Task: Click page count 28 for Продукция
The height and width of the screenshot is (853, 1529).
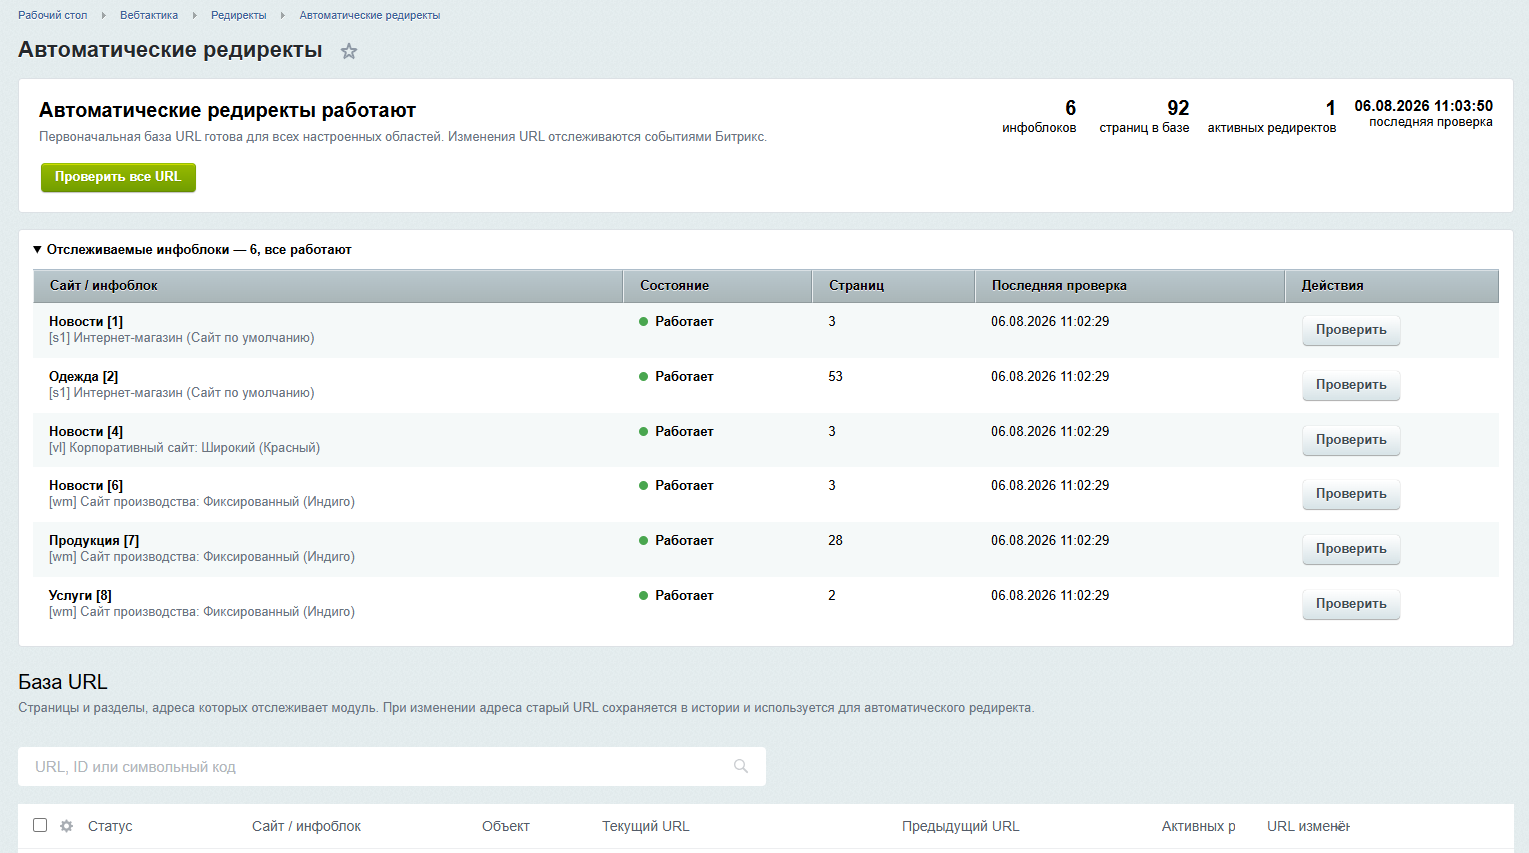Action: tap(835, 540)
